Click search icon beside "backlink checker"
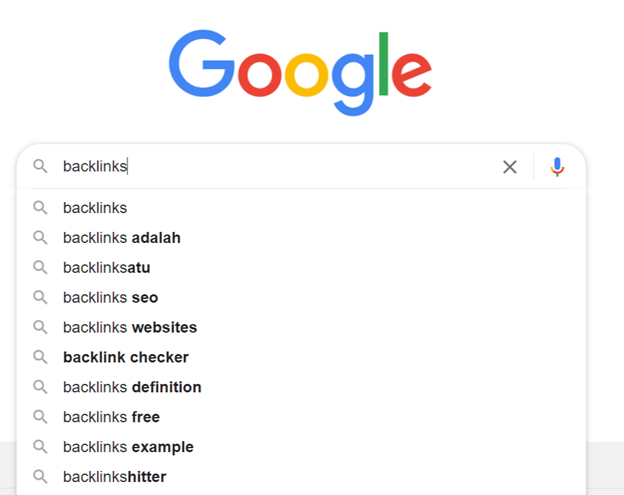This screenshot has height=495, width=624. pos(40,357)
